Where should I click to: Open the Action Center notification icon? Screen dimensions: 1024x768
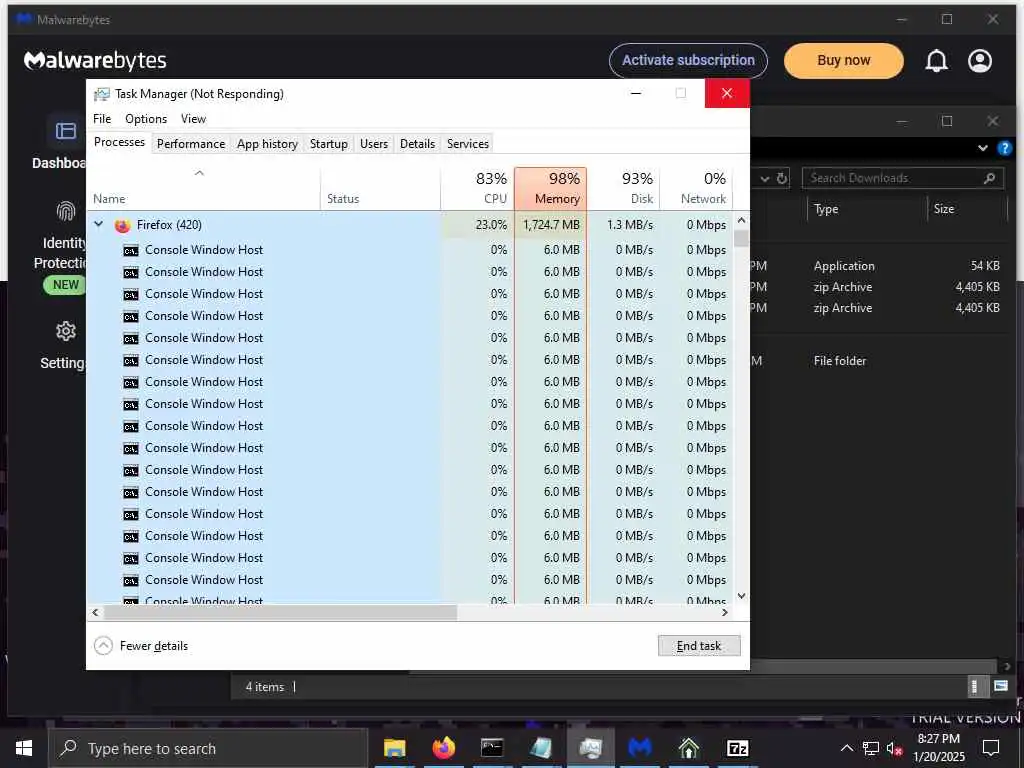(x=991, y=748)
